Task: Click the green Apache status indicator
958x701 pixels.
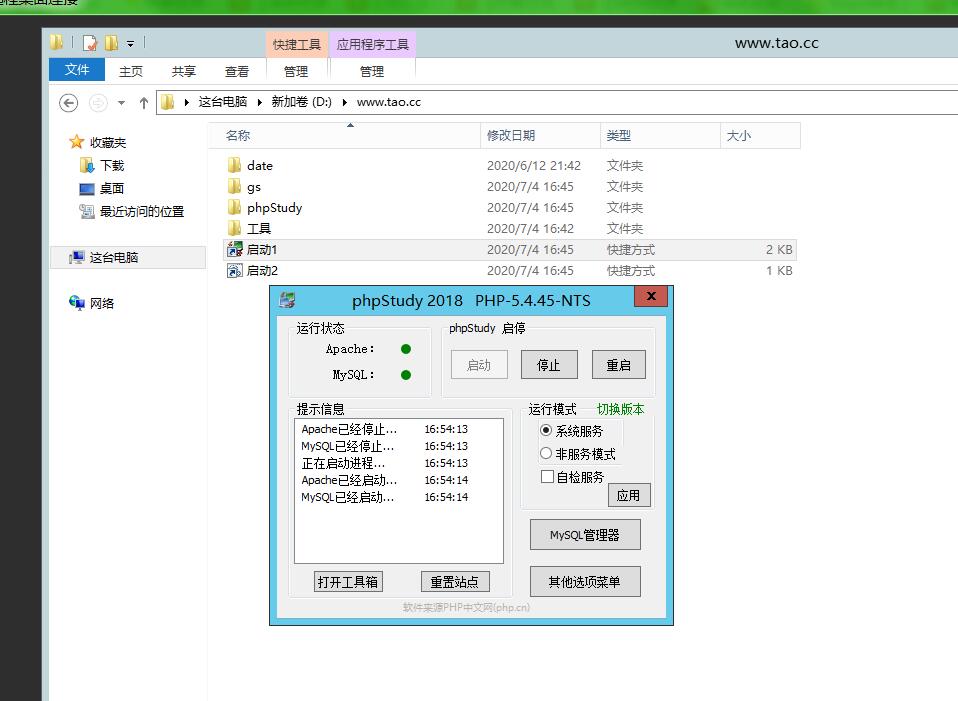Action: [406, 349]
